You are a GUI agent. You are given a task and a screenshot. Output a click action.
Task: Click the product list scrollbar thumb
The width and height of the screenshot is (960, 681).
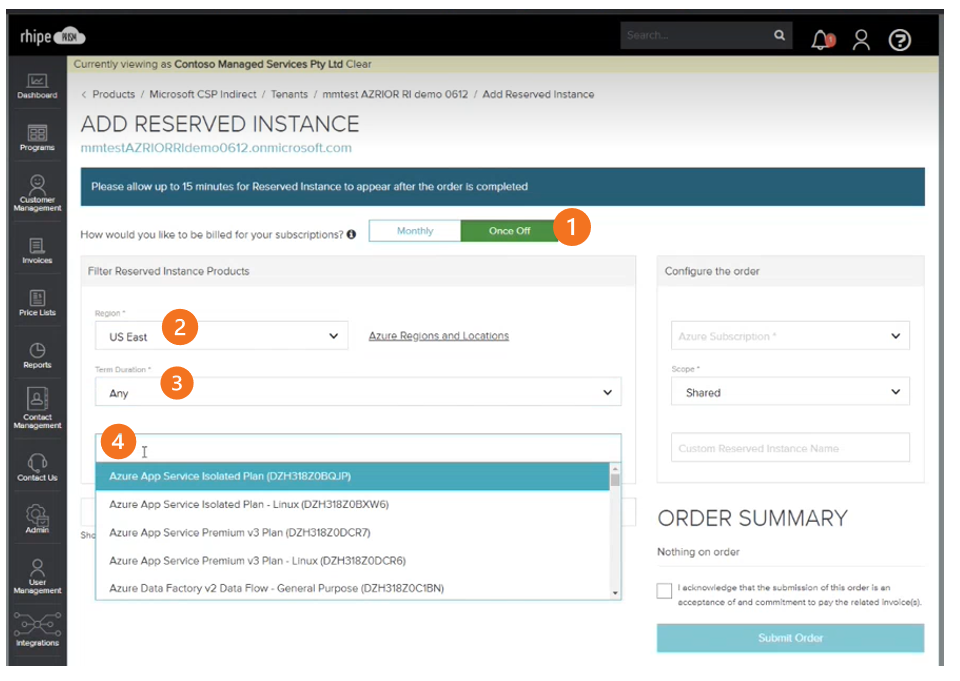click(x=615, y=480)
